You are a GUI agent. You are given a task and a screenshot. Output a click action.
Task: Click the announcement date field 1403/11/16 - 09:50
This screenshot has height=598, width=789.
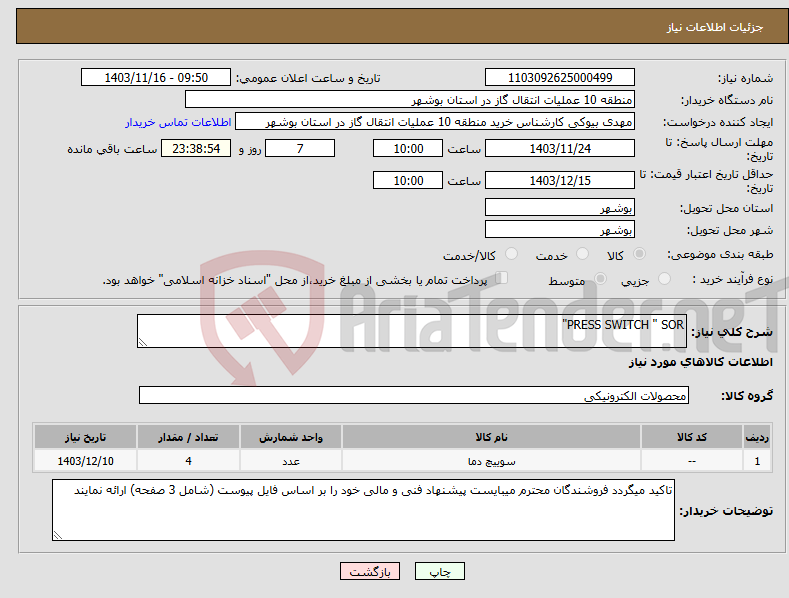point(156,78)
